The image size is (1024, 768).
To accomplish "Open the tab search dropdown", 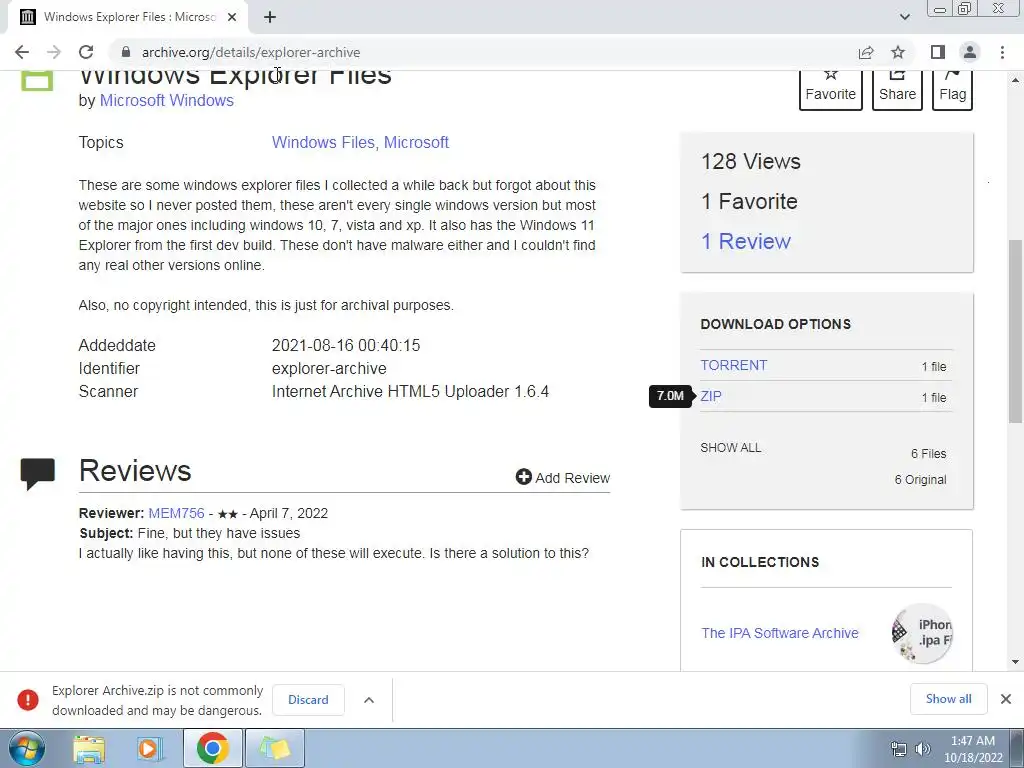I will pyautogui.click(x=904, y=17).
